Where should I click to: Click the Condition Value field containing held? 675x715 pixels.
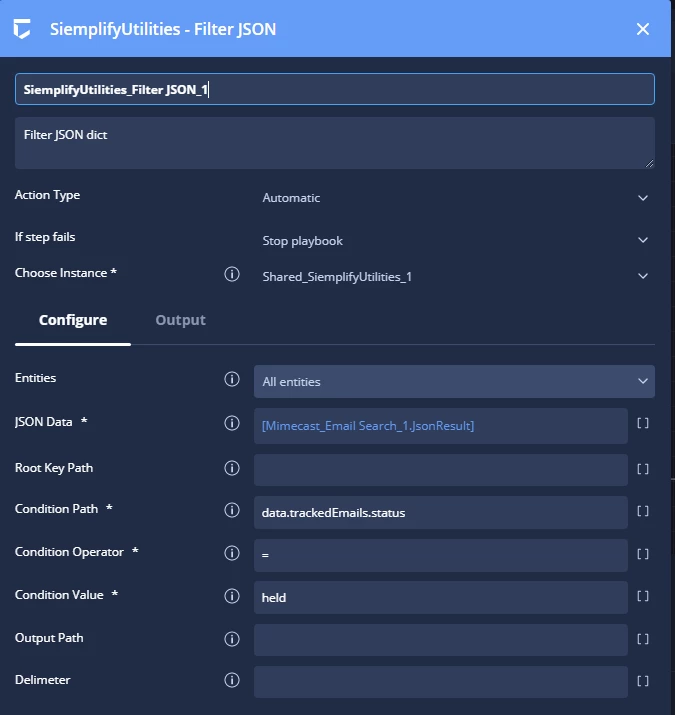click(441, 597)
